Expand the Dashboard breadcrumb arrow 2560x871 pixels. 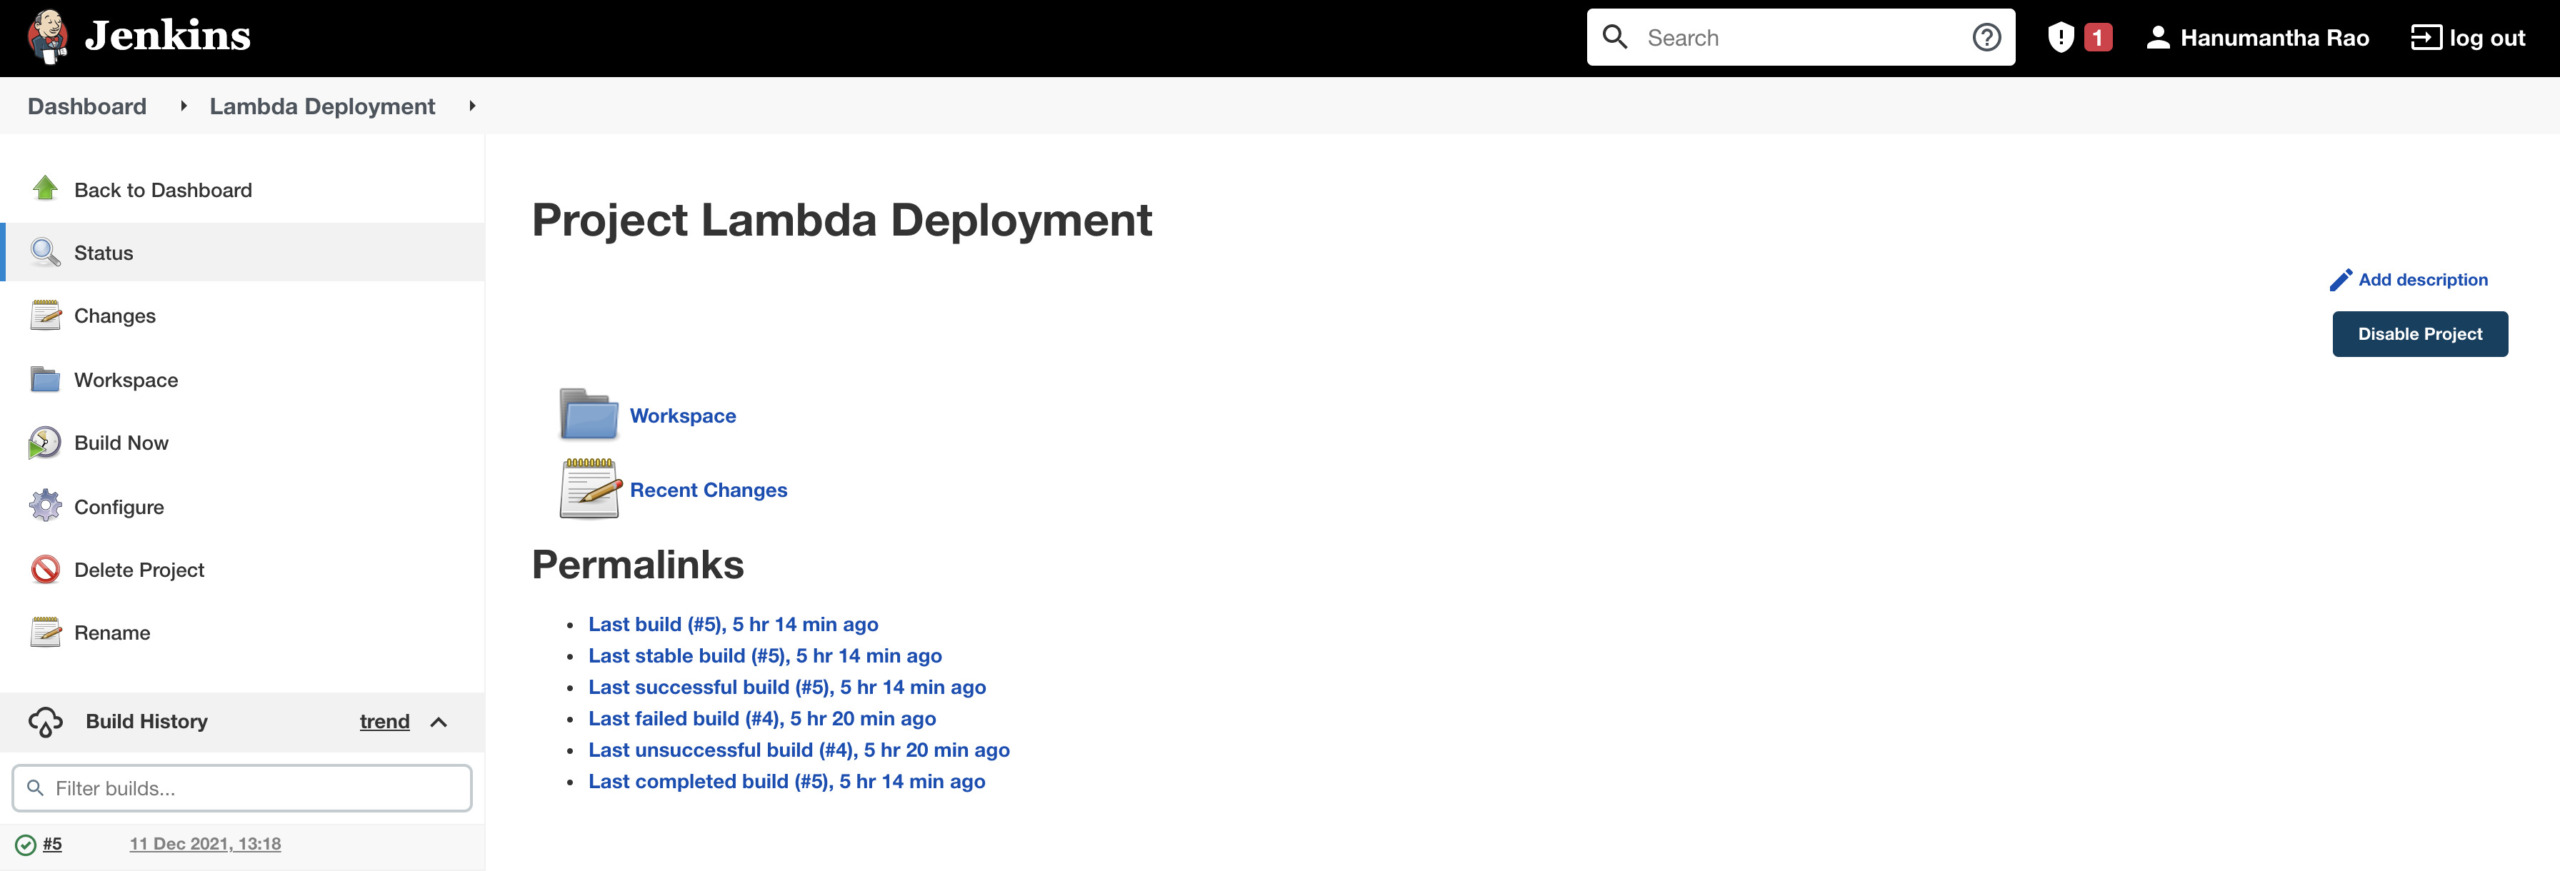coord(183,106)
